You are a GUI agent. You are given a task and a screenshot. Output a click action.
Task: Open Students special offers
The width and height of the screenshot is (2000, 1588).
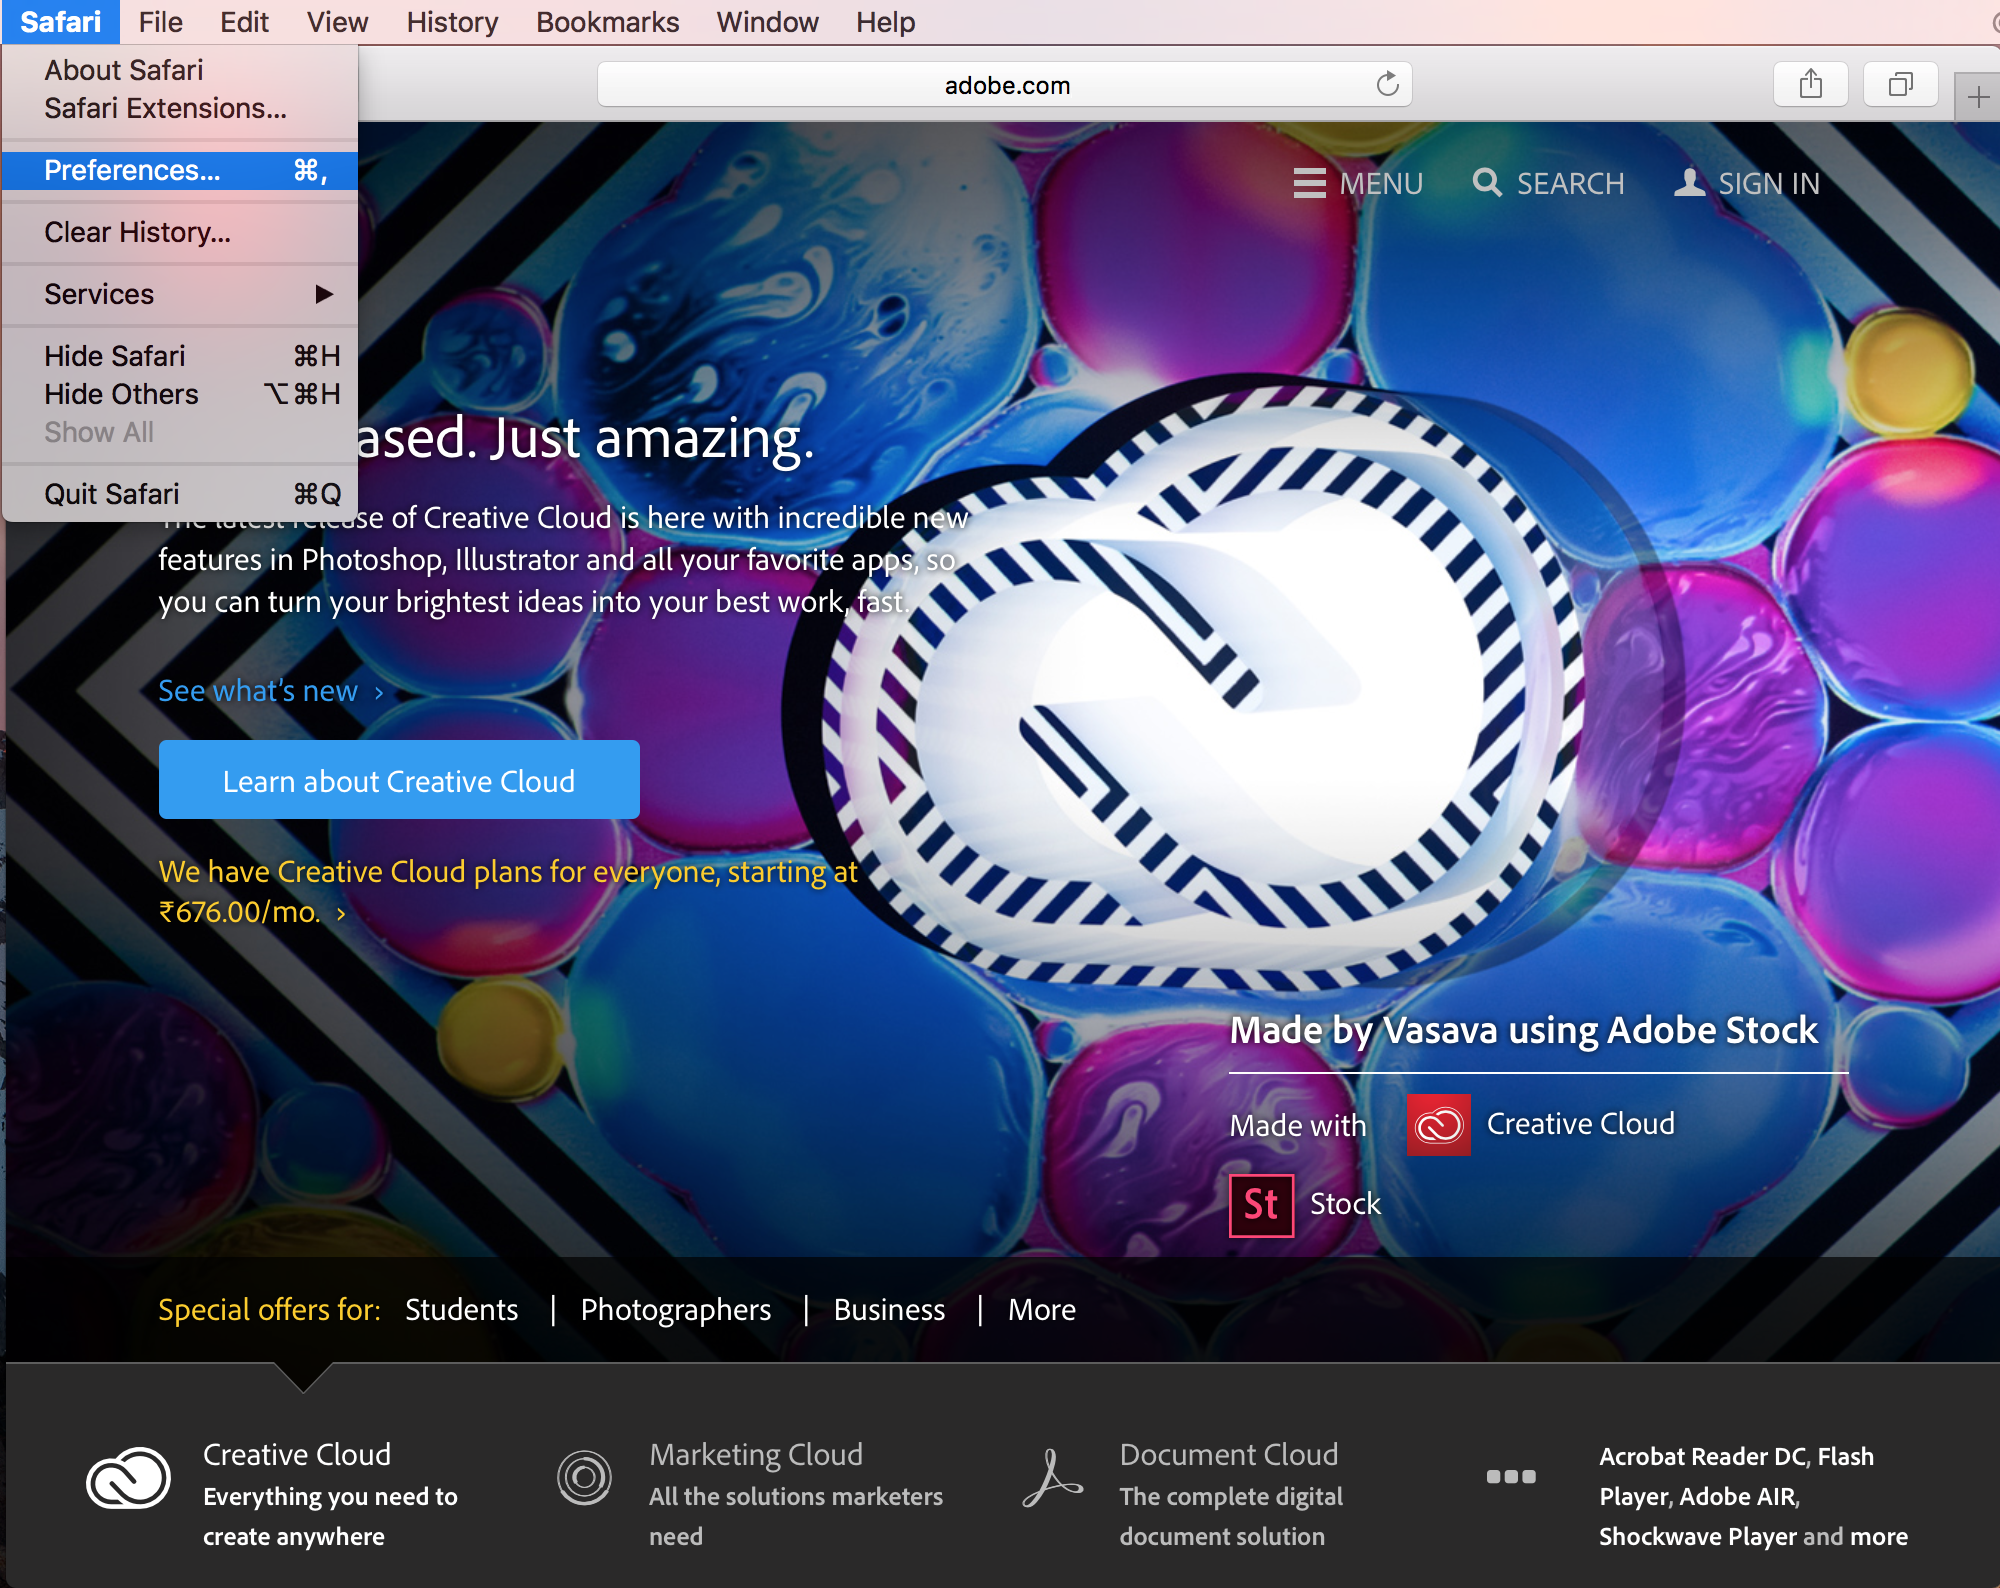pos(461,1309)
